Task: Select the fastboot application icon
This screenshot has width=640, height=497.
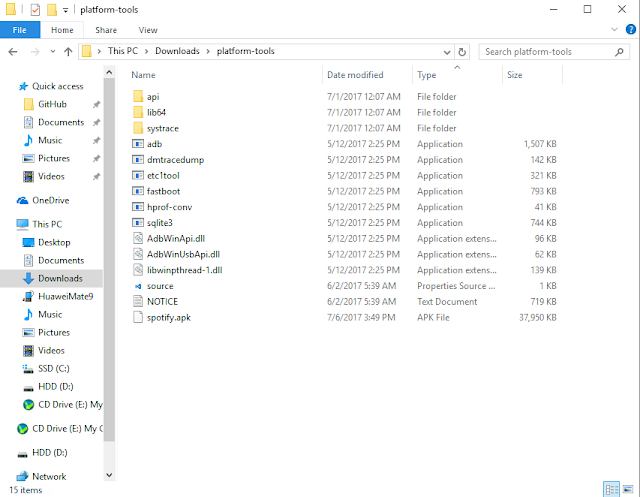Action: 138,191
